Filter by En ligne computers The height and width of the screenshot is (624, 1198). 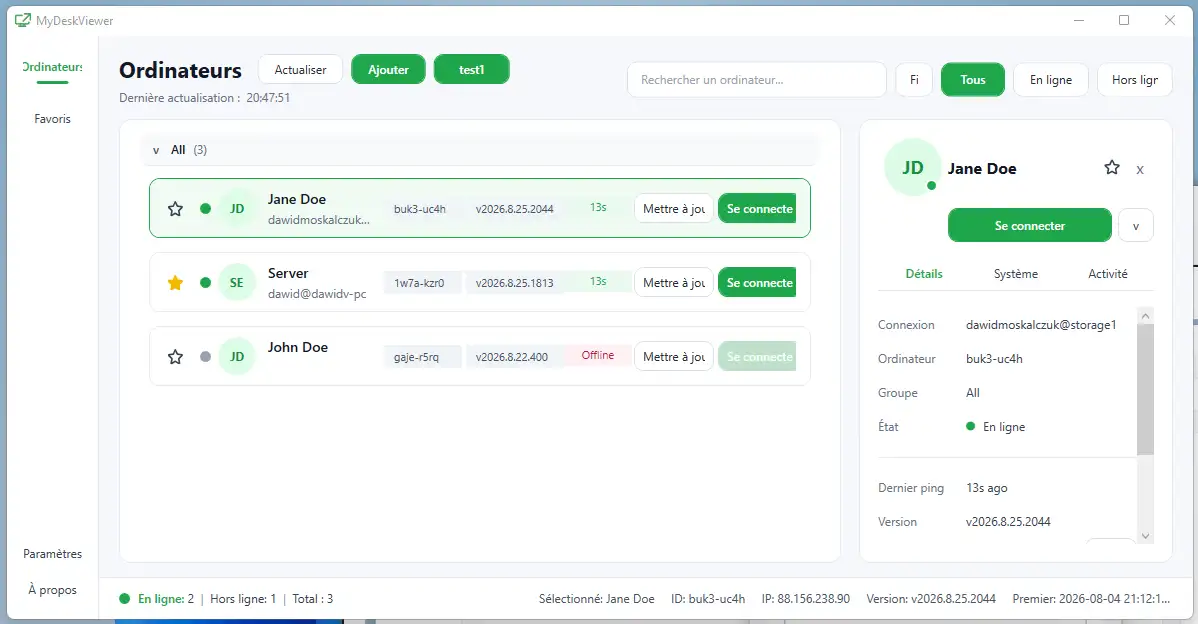tap(1051, 79)
